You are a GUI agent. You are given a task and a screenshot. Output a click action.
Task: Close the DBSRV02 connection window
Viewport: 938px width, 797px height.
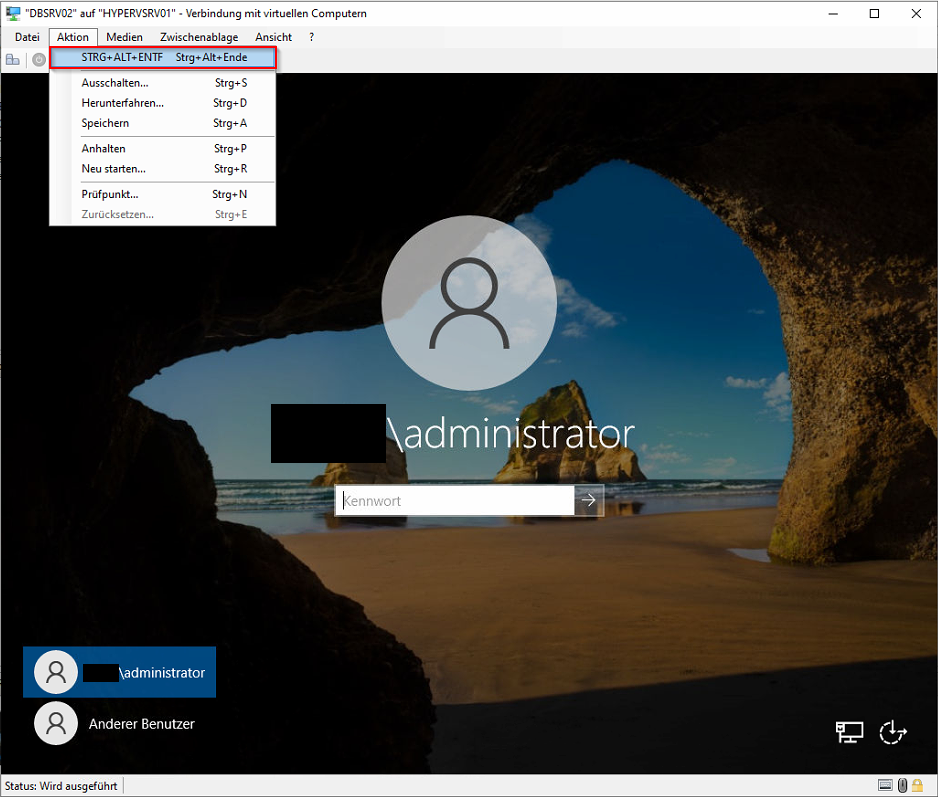tap(916, 13)
